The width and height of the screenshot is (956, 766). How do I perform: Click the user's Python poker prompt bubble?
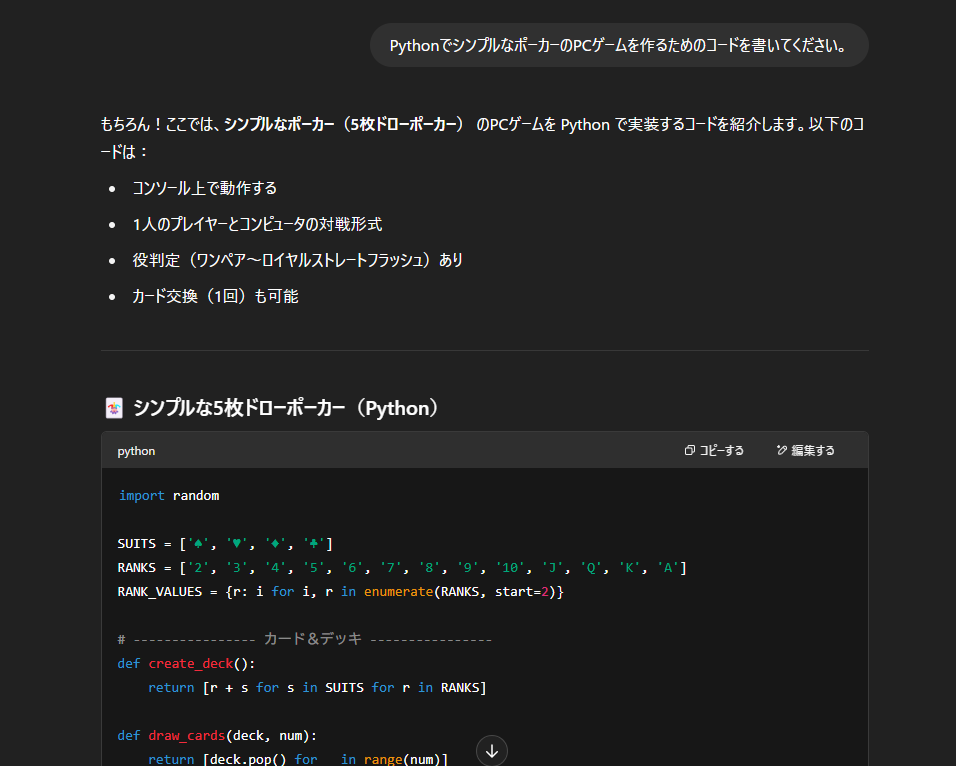pos(618,46)
